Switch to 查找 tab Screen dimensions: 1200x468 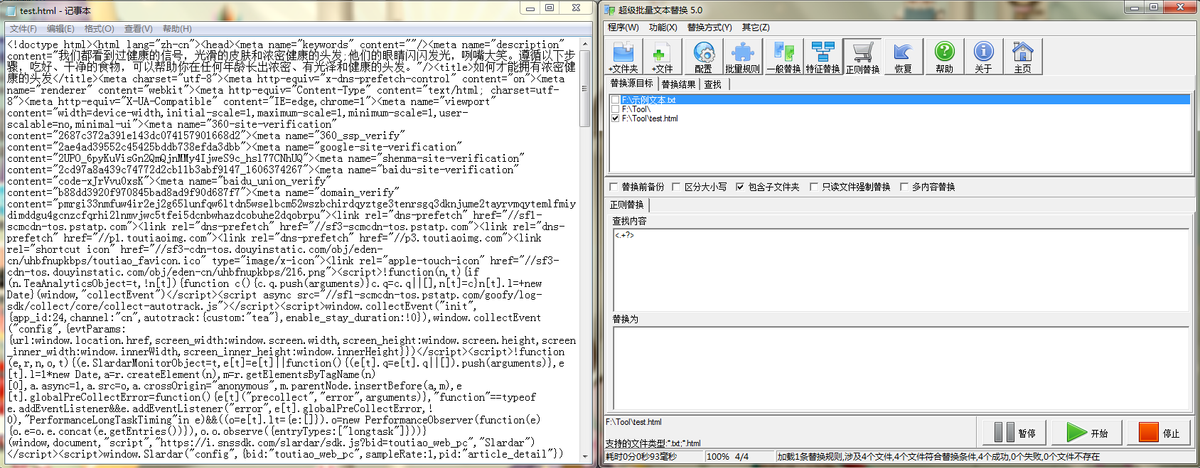point(713,85)
